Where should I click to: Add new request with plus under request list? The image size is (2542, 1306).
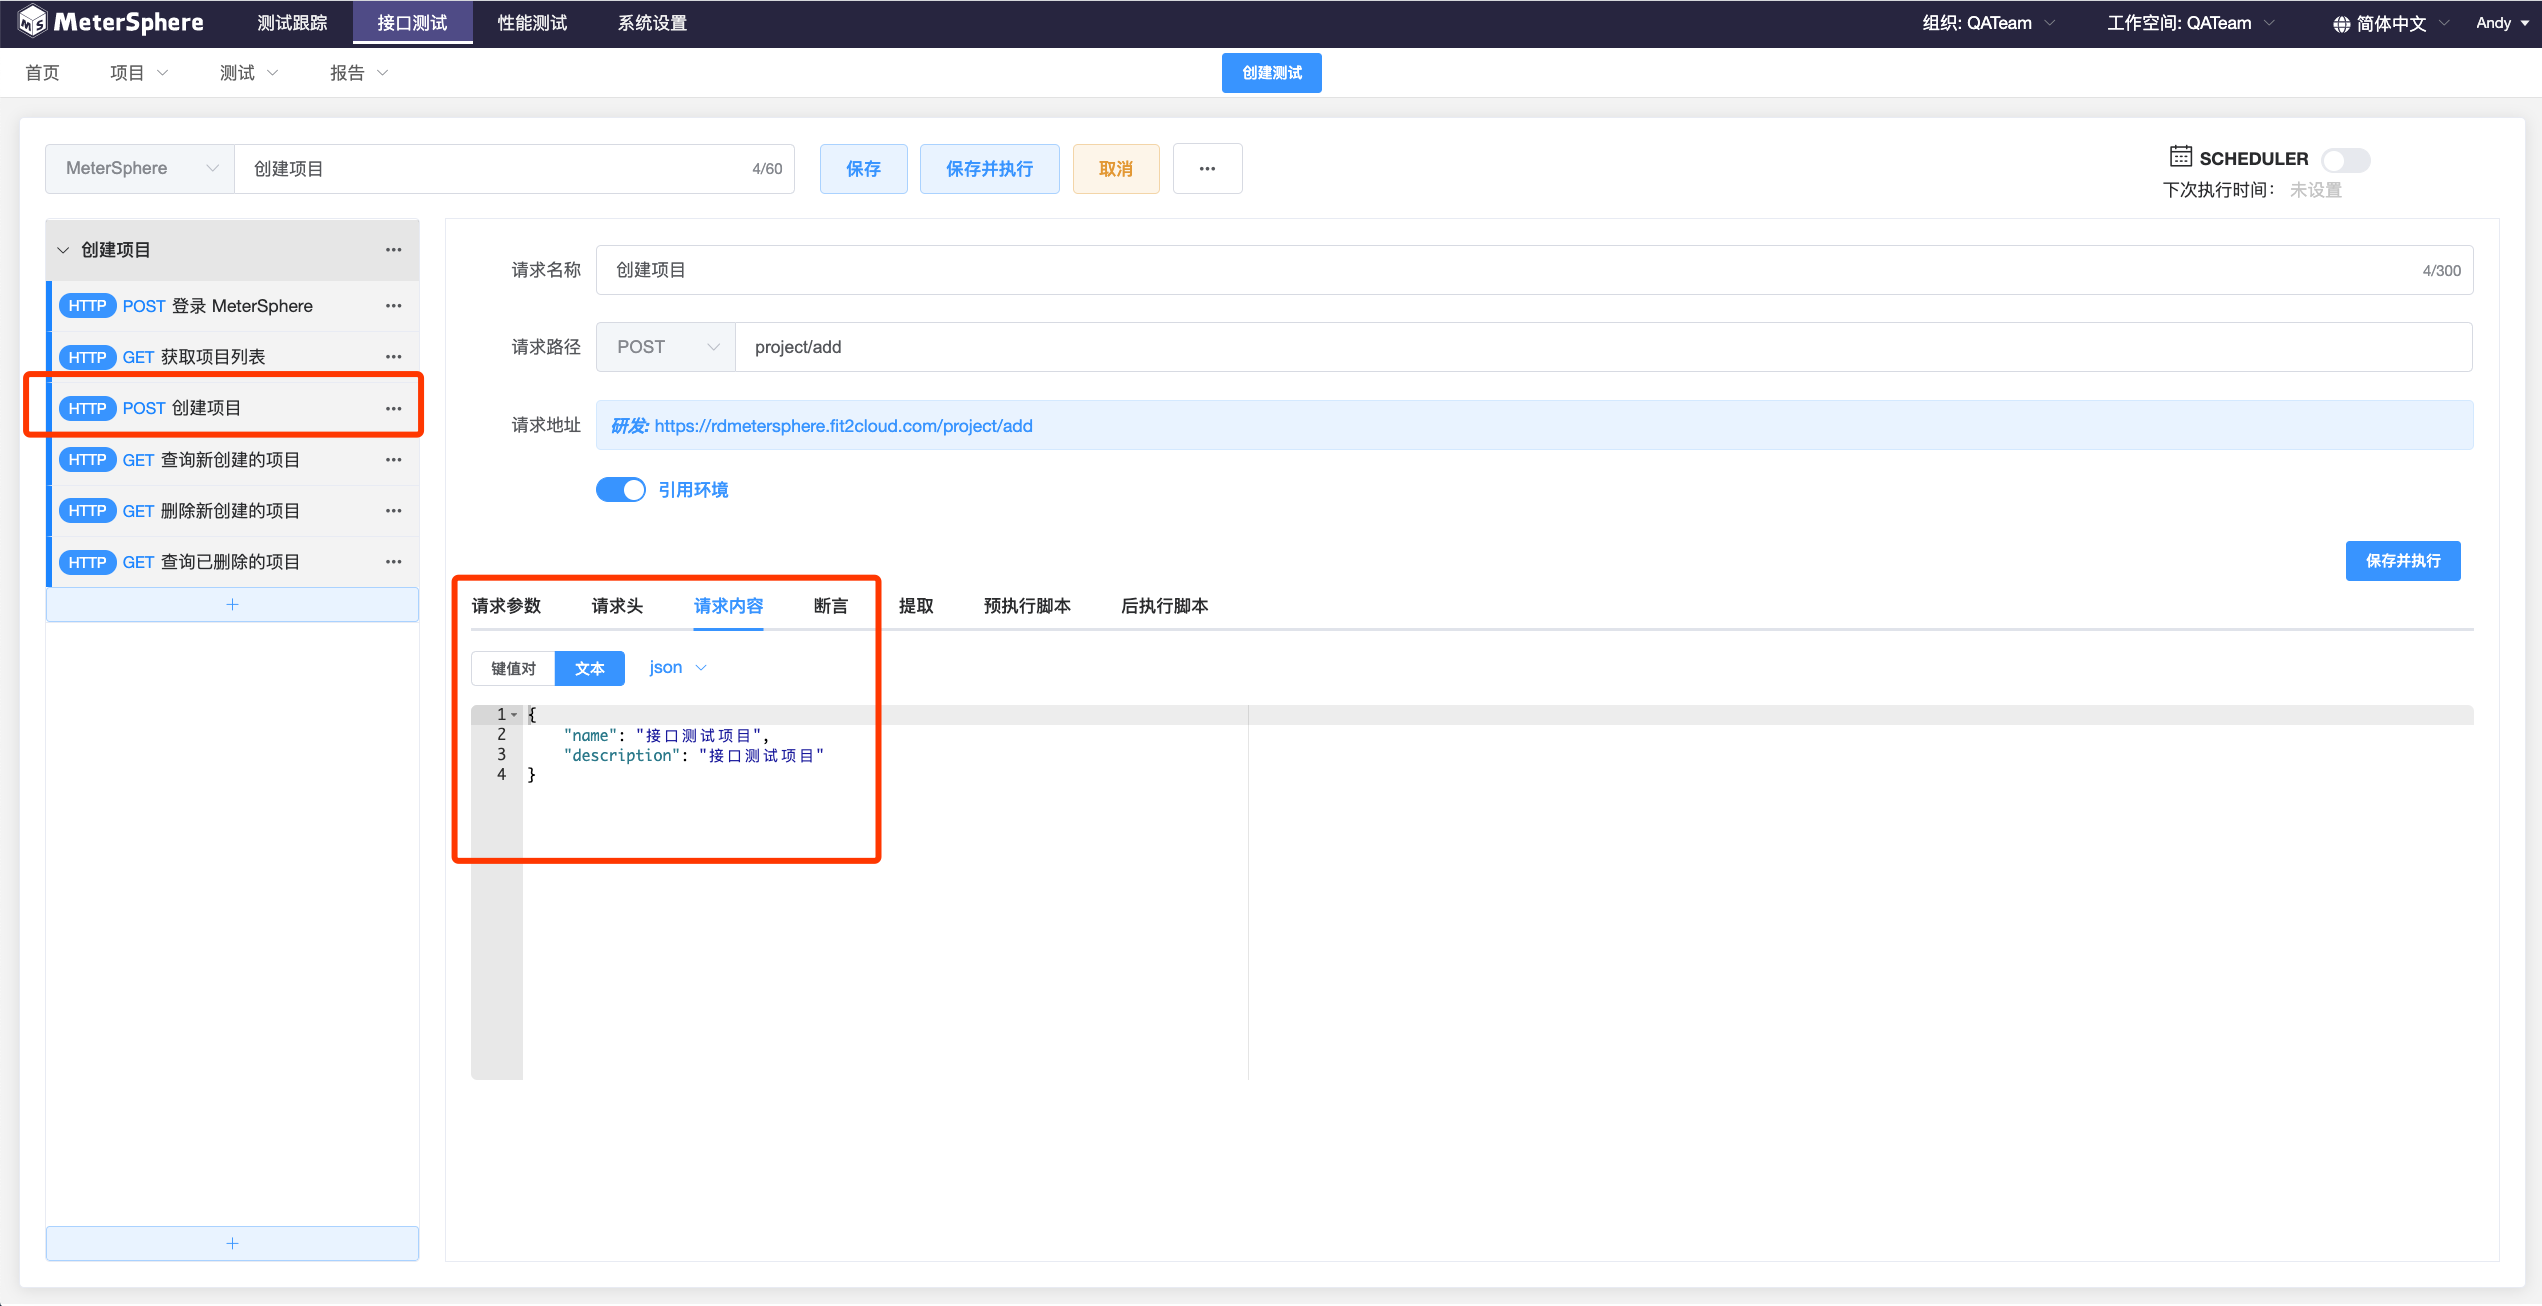click(x=232, y=605)
